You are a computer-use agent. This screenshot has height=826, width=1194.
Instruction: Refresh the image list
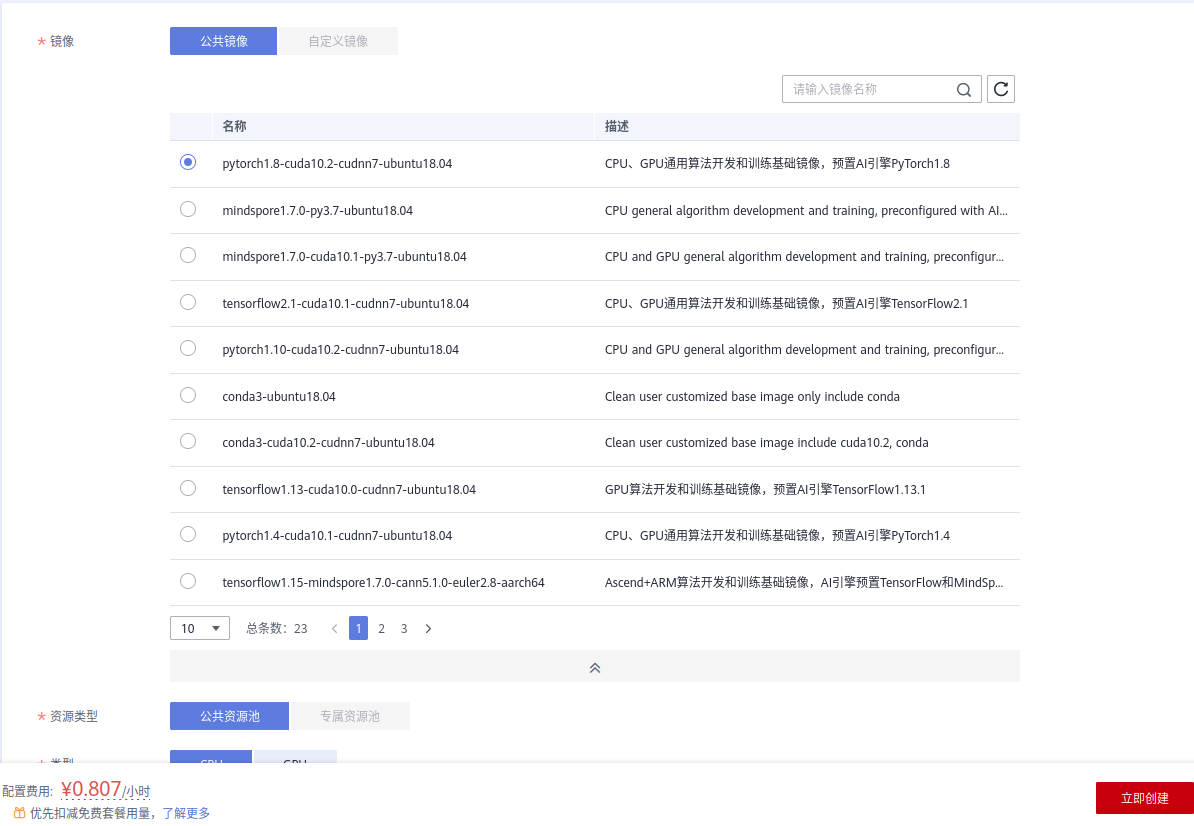(x=1001, y=89)
